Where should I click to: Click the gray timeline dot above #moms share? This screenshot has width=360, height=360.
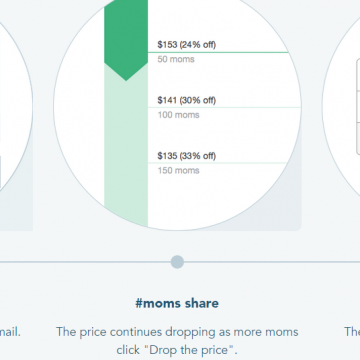pyautogui.click(x=177, y=262)
